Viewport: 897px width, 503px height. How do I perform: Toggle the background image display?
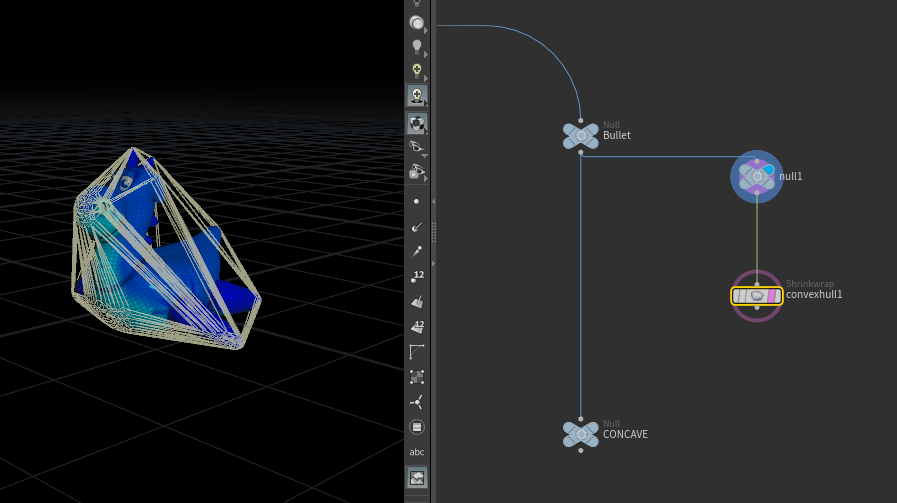point(416,477)
